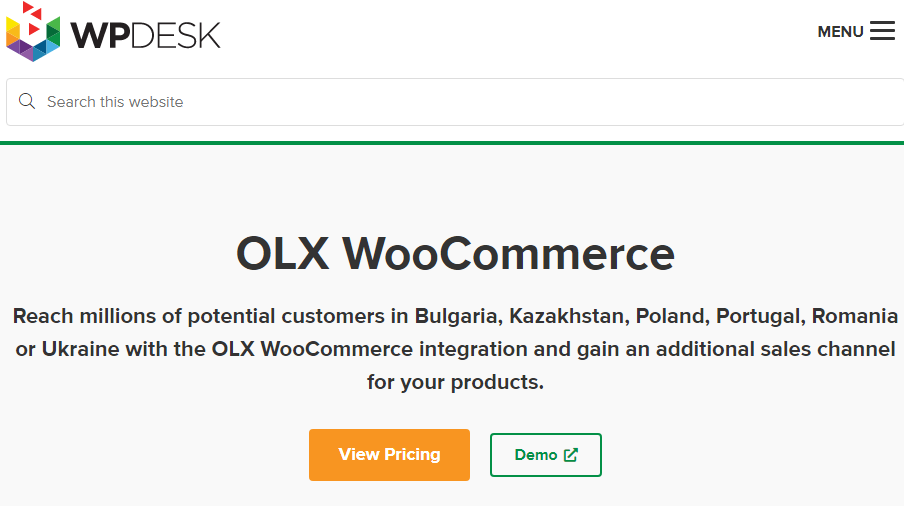The height and width of the screenshot is (506, 904).
Task: Click the magnifying glass search icon
Action: click(x=27, y=101)
